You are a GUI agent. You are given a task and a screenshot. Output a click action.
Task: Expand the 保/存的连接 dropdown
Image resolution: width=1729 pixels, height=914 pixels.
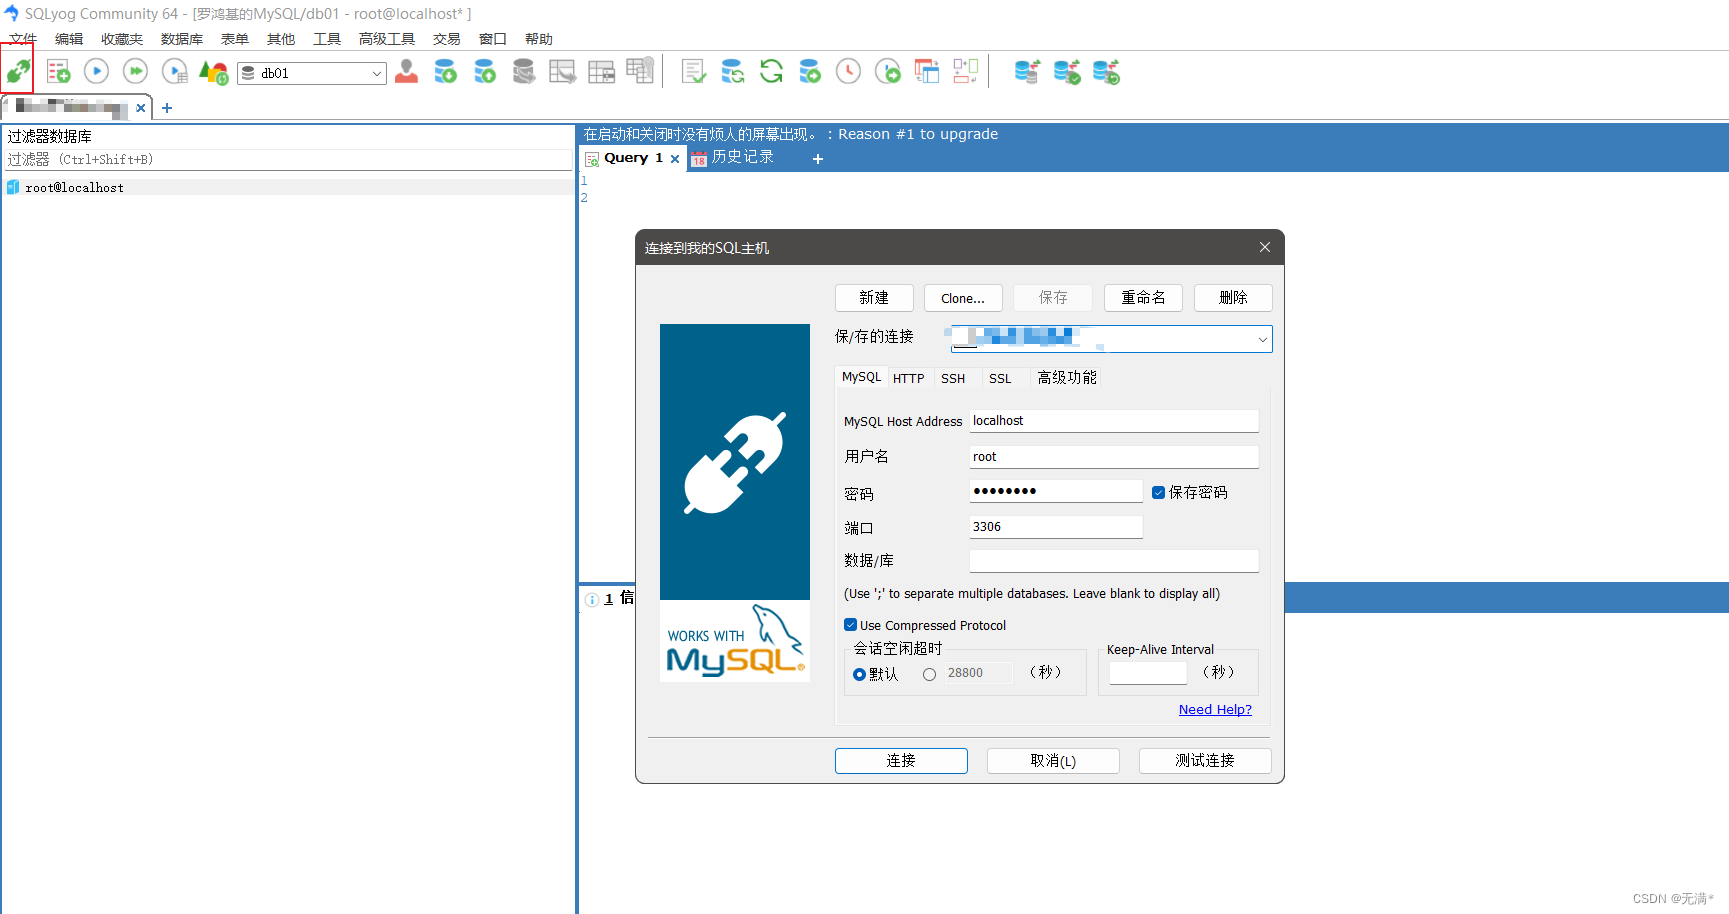pos(1262,339)
